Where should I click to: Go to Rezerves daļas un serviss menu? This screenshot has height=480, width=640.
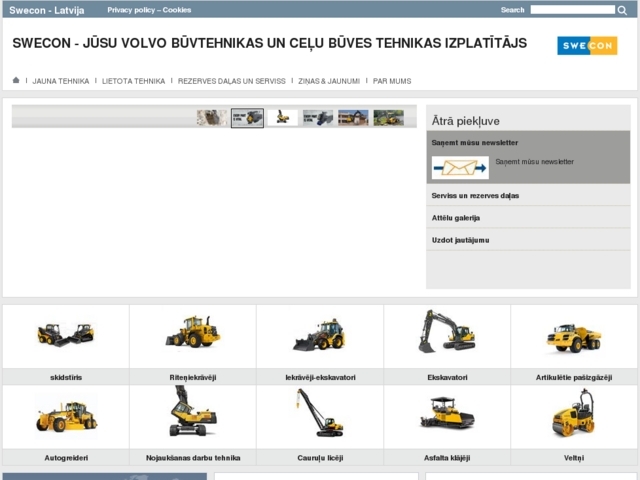[x=231, y=81]
